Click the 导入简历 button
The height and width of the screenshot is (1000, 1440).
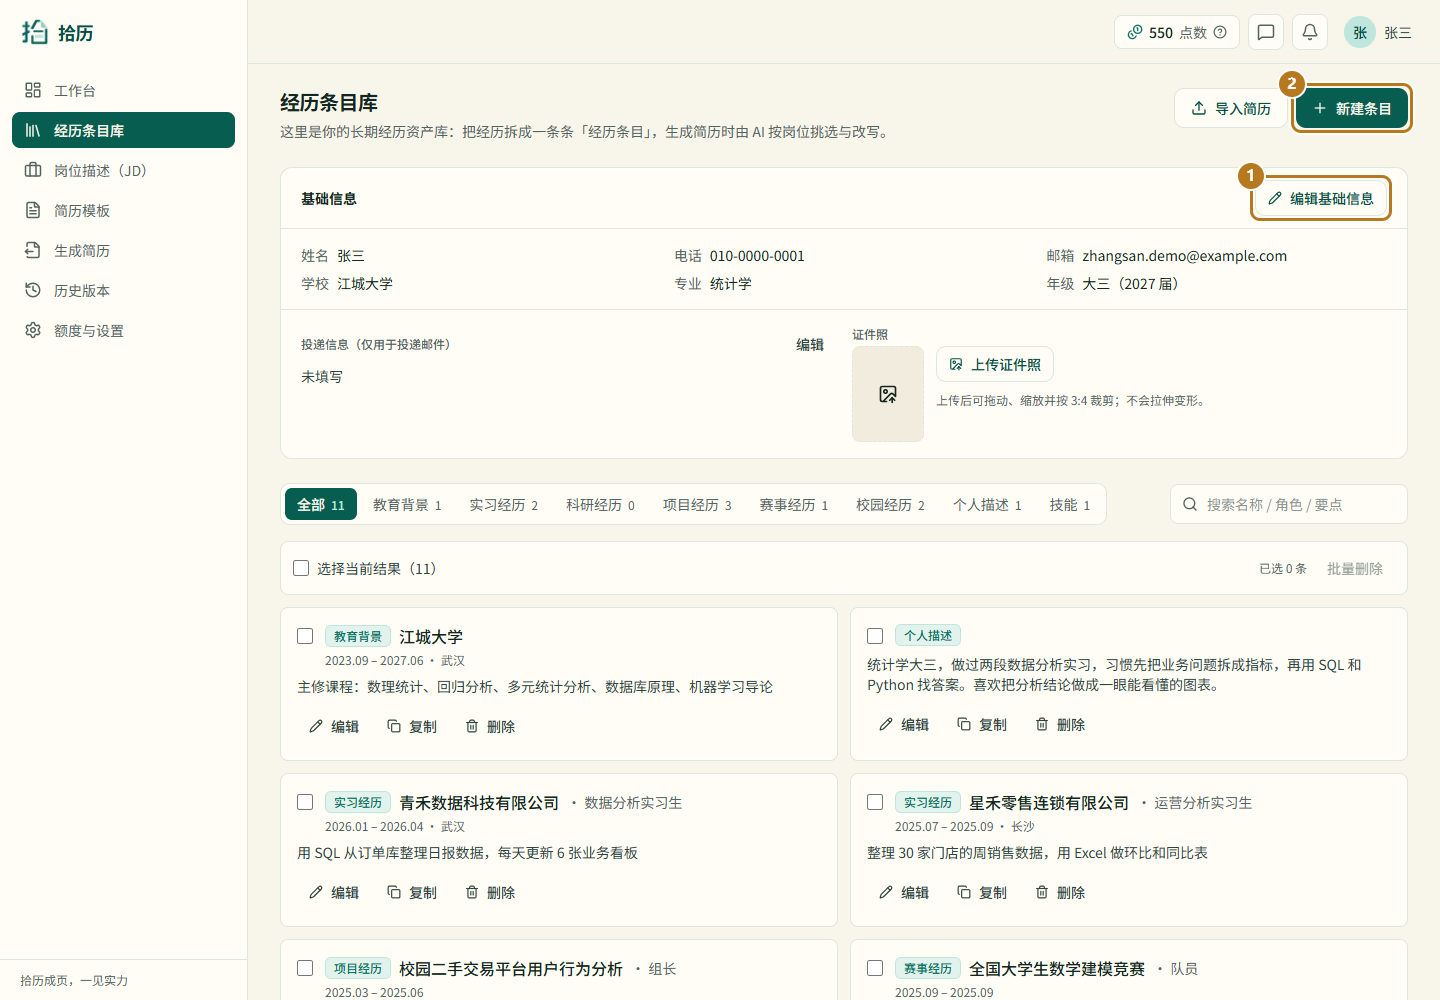pos(1231,108)
